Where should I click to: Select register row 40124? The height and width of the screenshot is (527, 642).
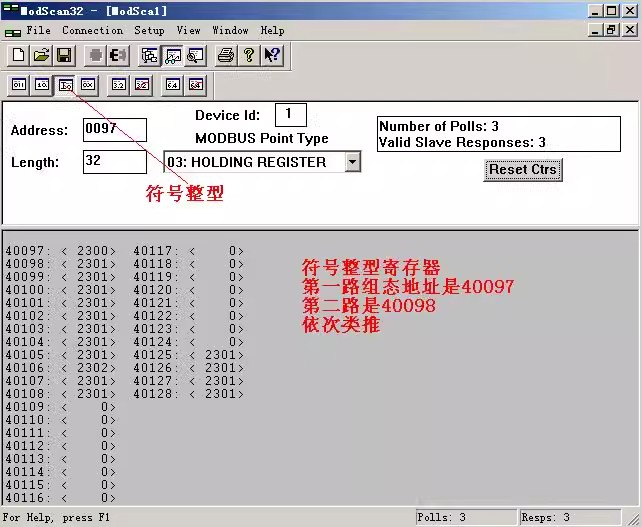coord(188,342)
